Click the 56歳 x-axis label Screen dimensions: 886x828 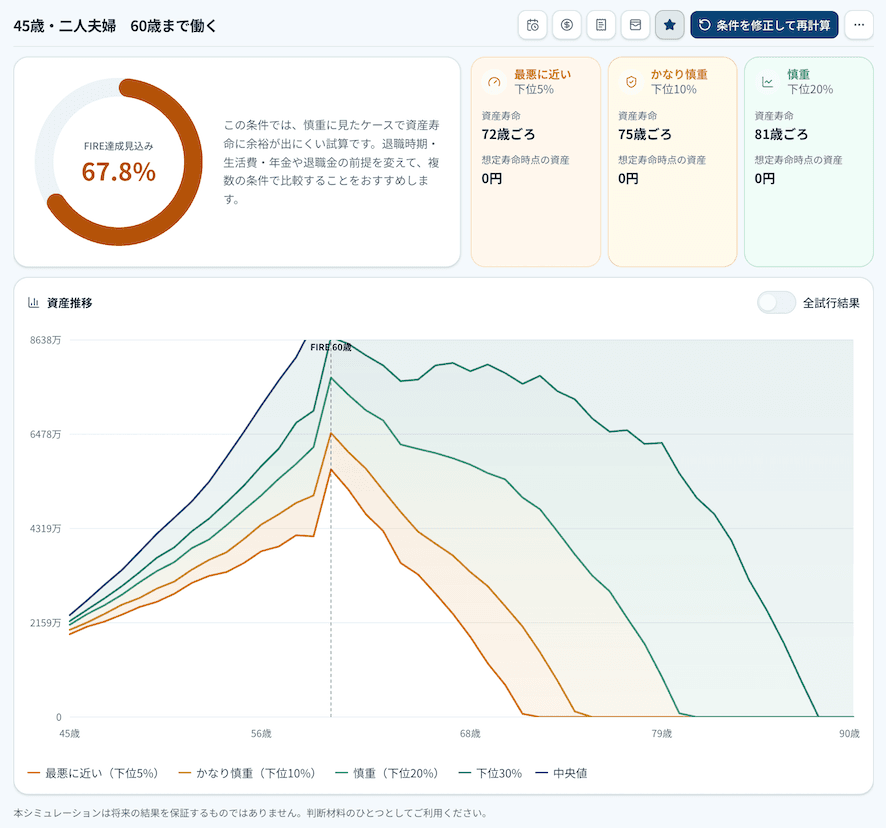click(261, 734)
